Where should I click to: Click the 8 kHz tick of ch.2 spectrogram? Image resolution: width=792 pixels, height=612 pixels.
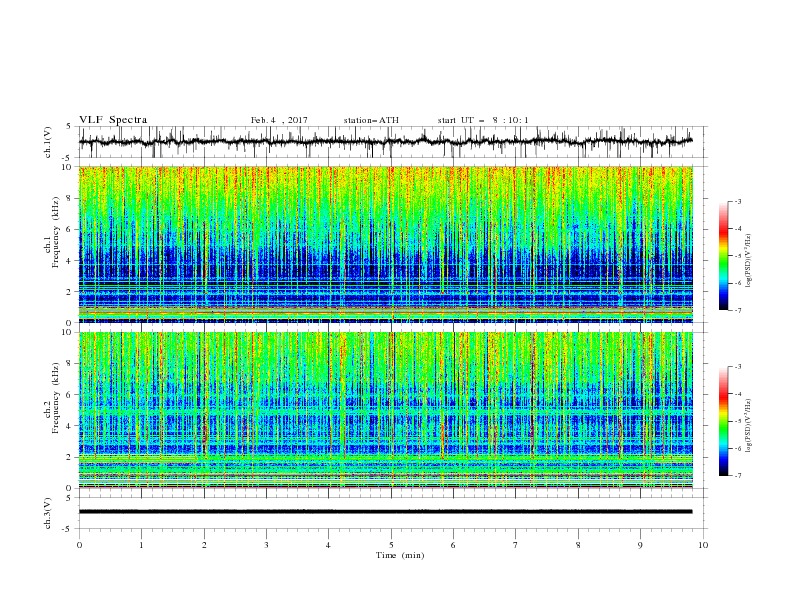tap(70, 364)
